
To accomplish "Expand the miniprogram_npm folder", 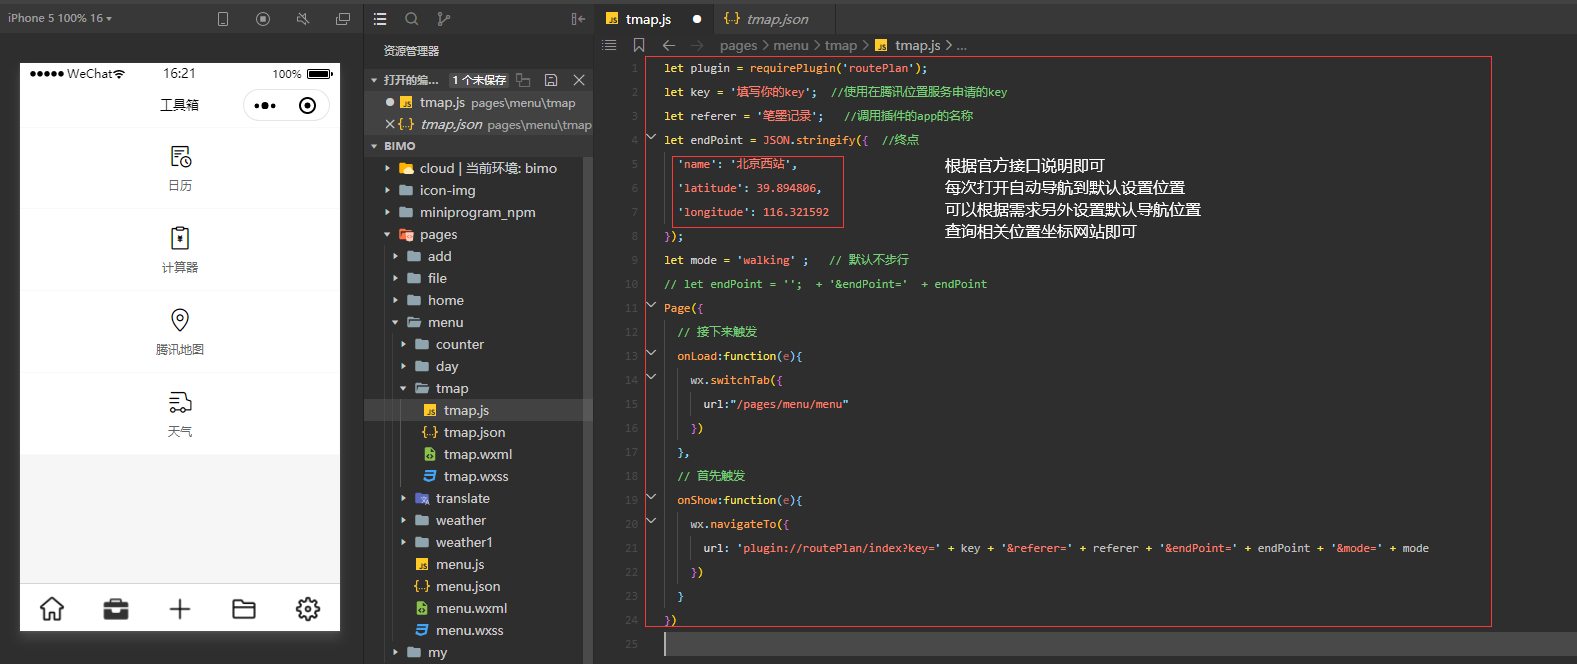I will [388, 212].
